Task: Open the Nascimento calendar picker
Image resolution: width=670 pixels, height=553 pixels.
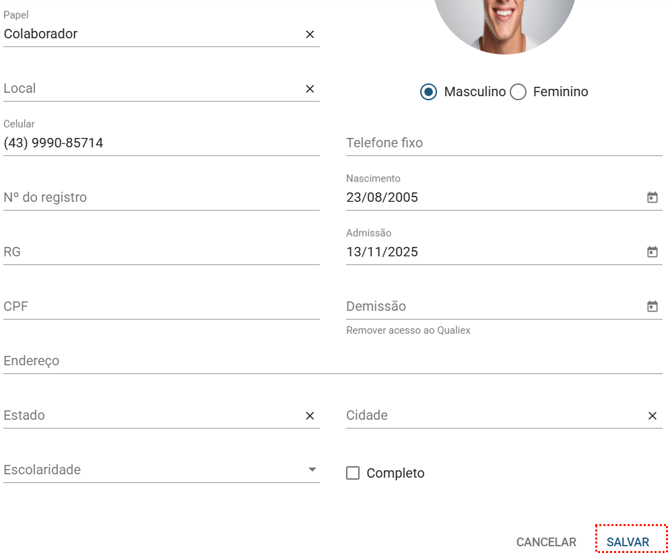Action: (x=652, y=198)
